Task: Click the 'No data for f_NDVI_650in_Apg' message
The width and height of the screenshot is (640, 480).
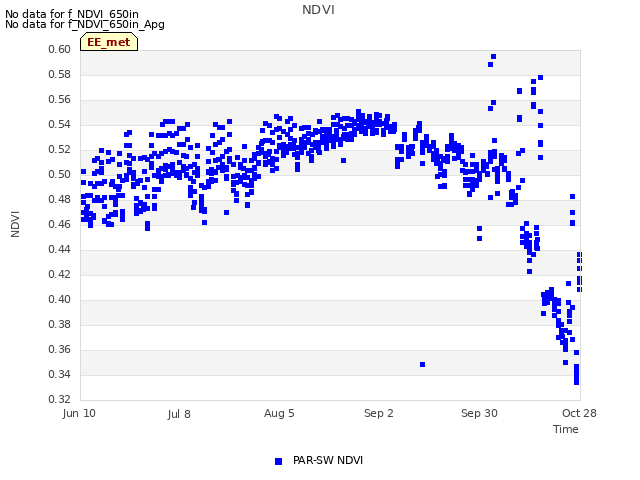Action: pyautogui.click(x=85, y=24)
